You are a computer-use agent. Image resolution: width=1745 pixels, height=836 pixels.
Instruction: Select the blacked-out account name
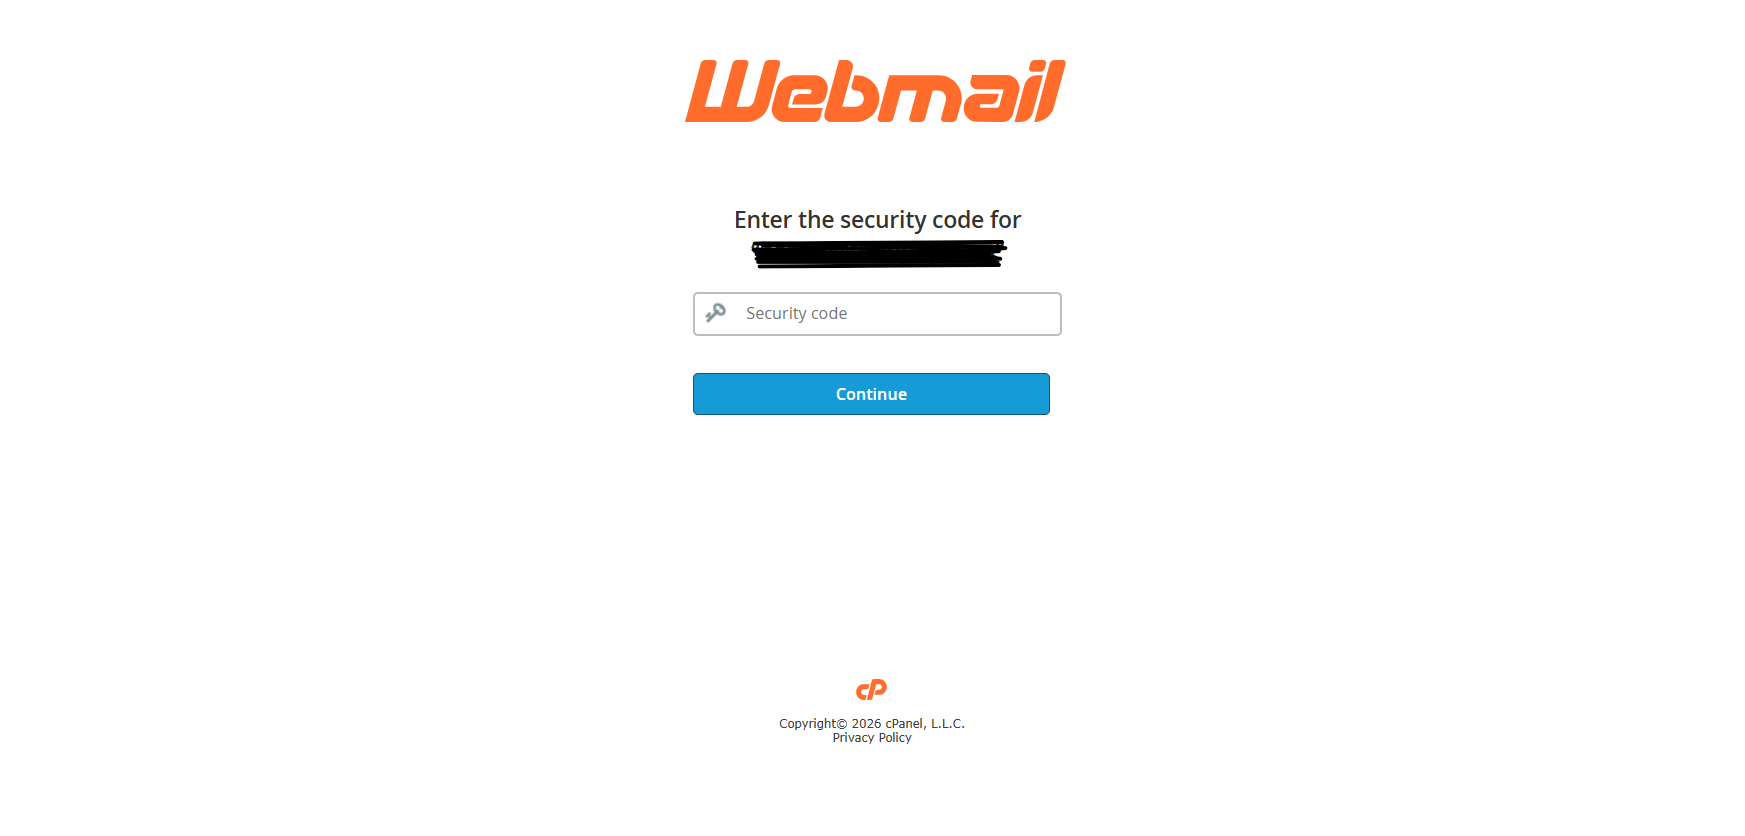coord(879,254)
